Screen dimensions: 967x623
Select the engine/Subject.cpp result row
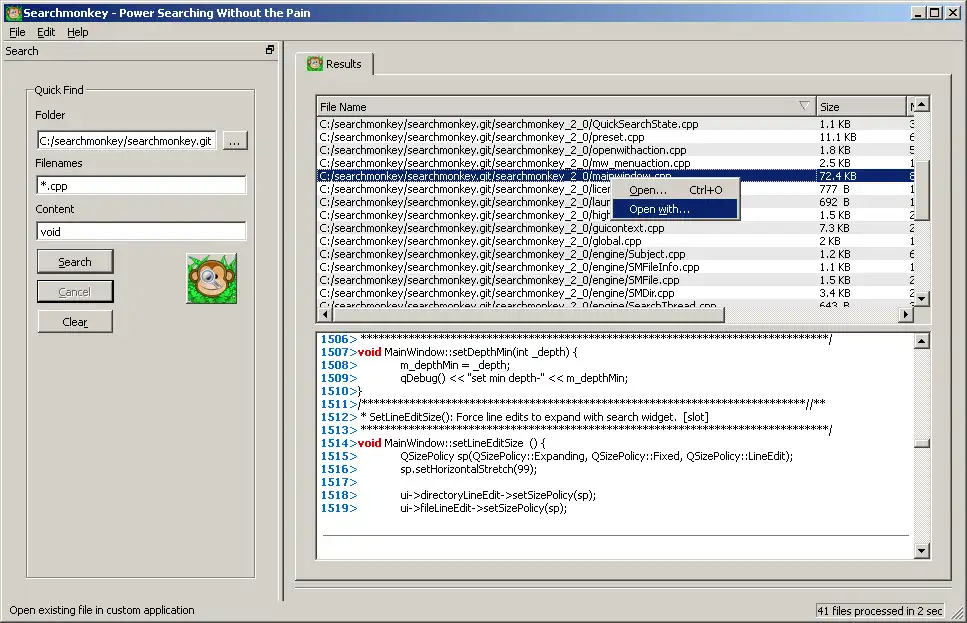pyautogui.click(x=615, y=254)
